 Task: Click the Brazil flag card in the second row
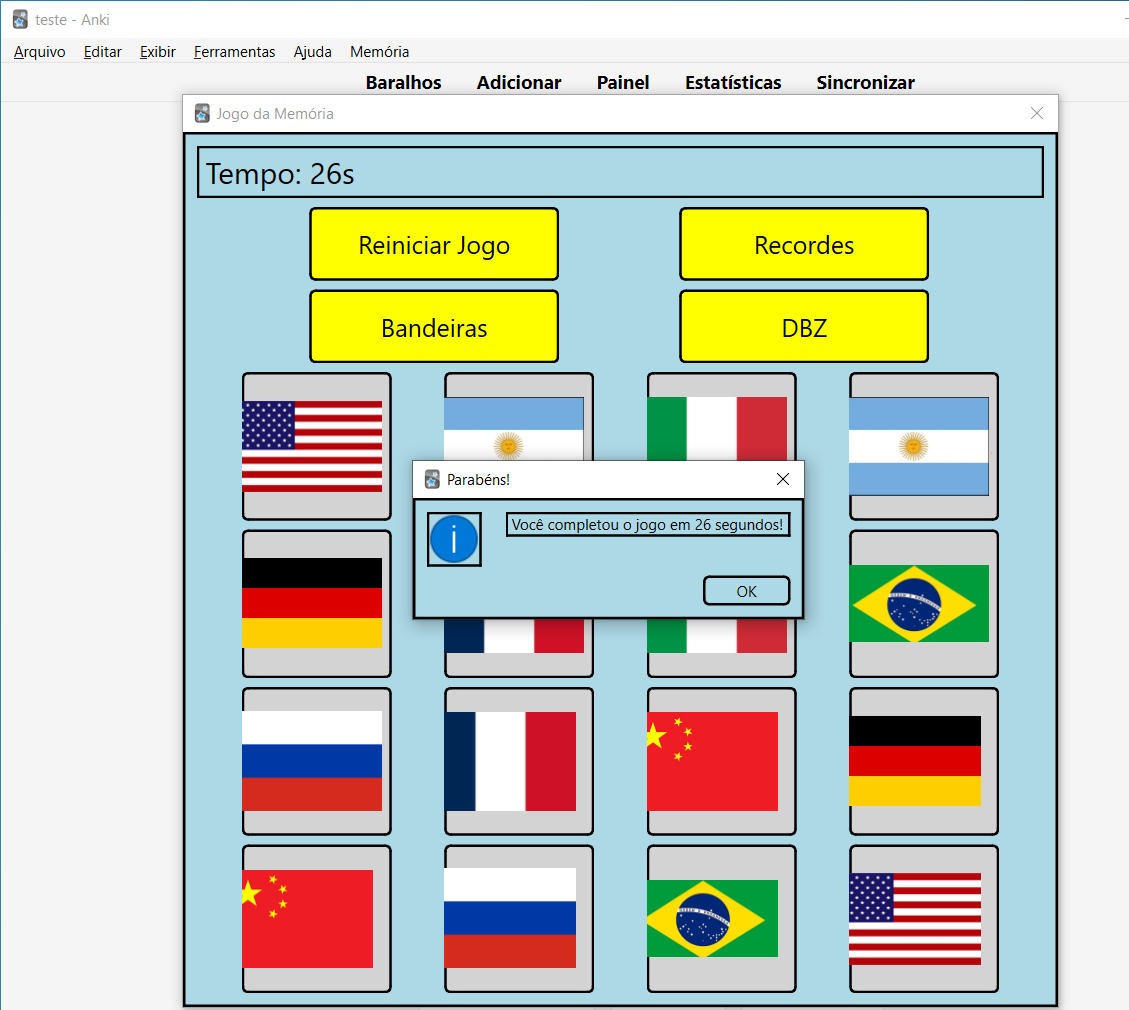click(923, 604)
